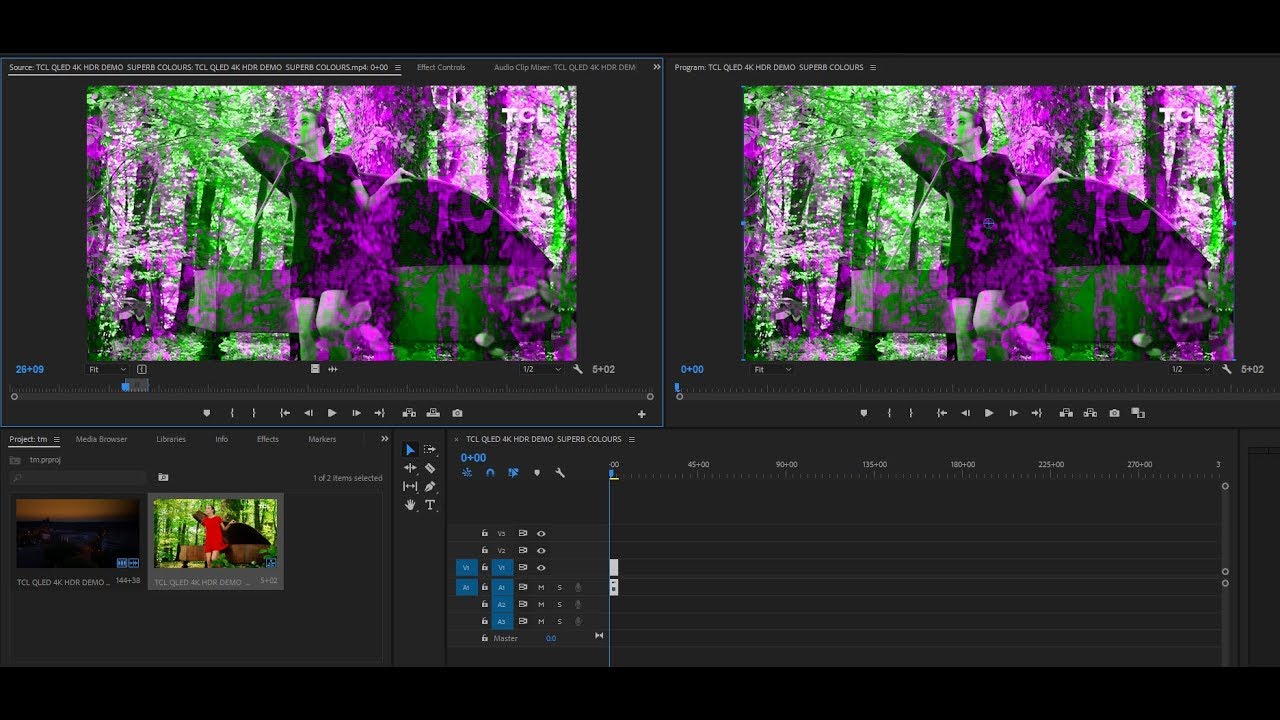Open Source monitor 1/2 resolution dropdown

pos(543,369)
